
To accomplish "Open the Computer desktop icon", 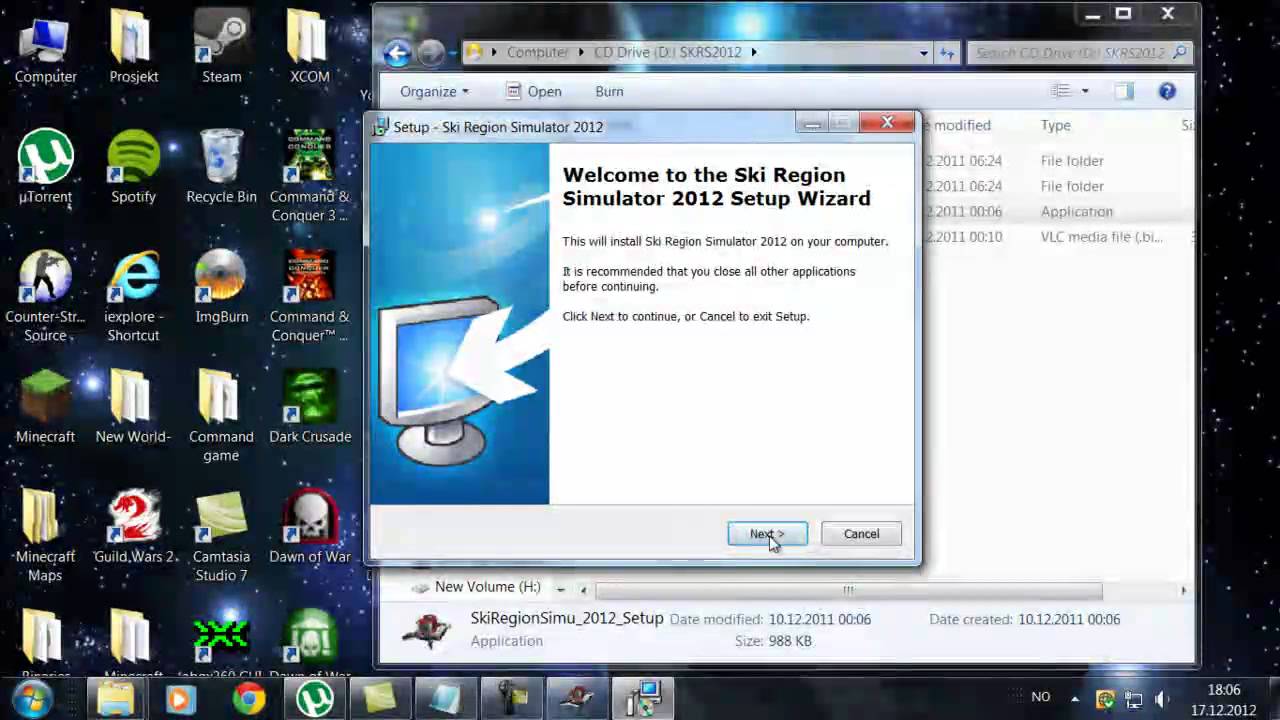I will (x=45, y=46).
